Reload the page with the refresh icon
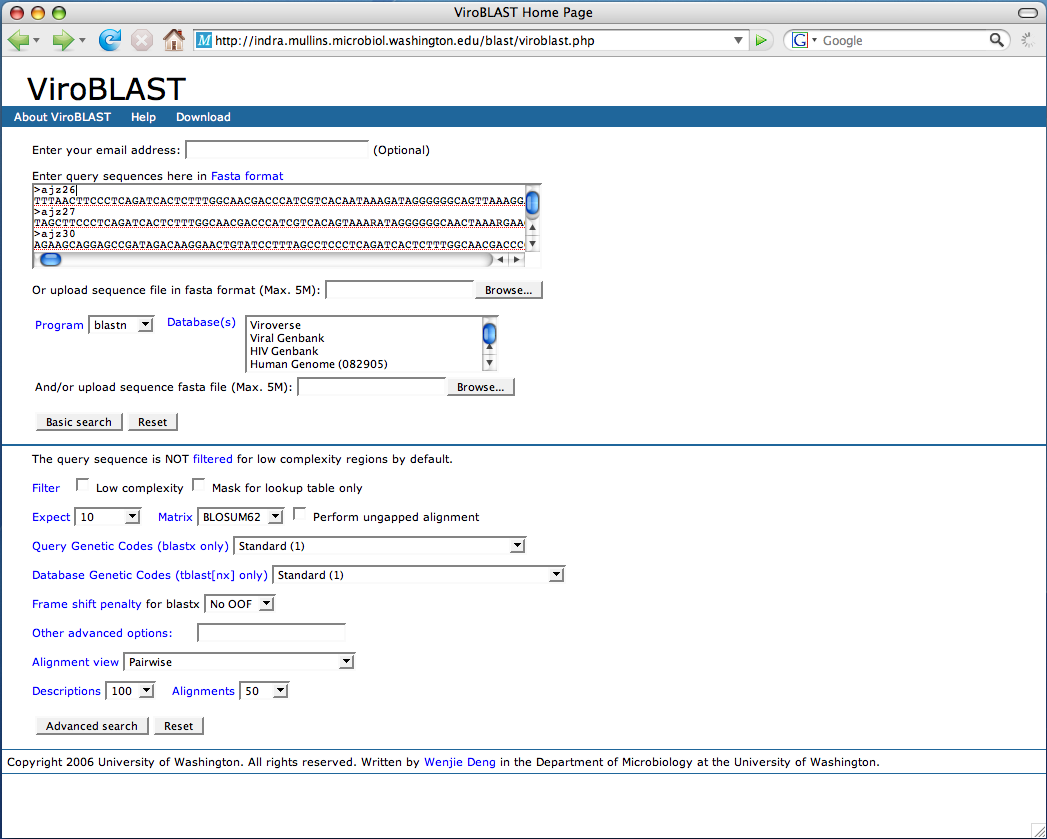 pos(109,40)
